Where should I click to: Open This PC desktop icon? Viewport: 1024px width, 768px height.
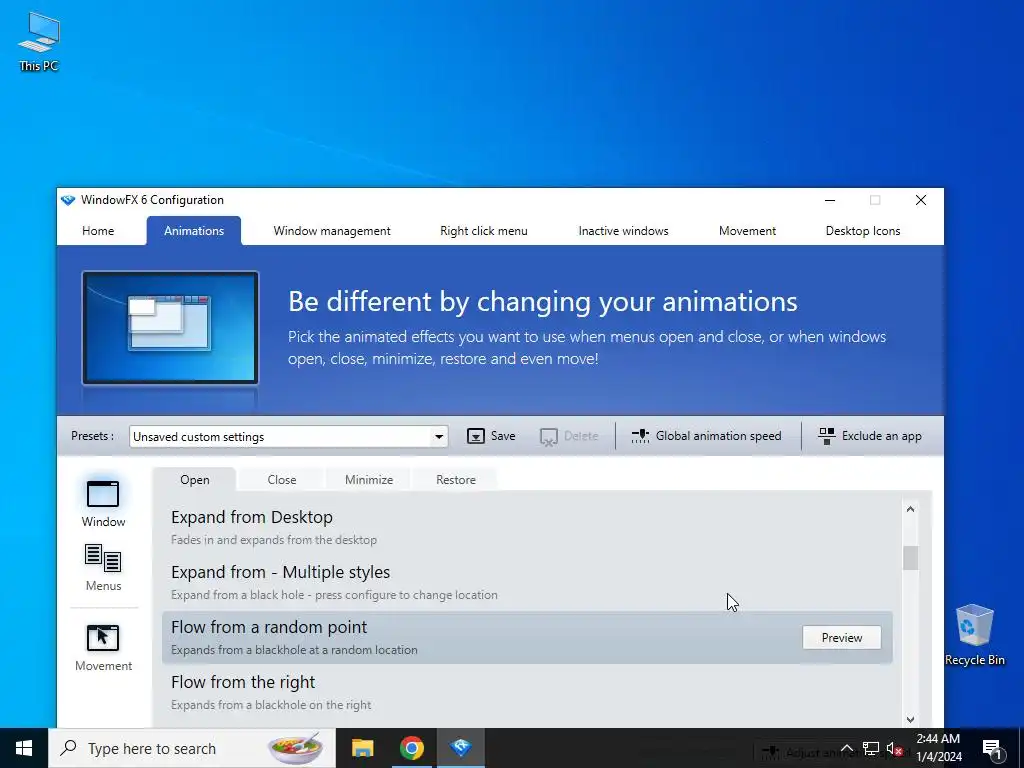tap(39, 42)
